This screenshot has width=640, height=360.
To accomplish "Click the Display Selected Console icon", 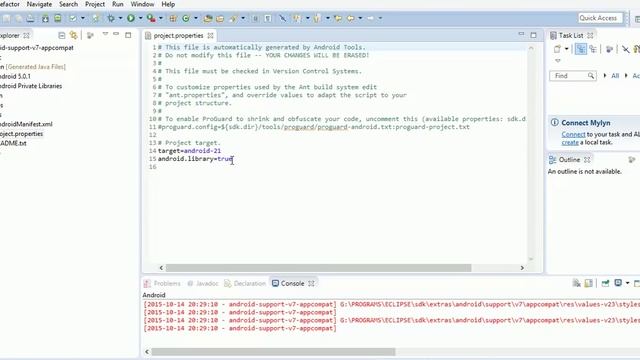I will [x=618, y=283].
